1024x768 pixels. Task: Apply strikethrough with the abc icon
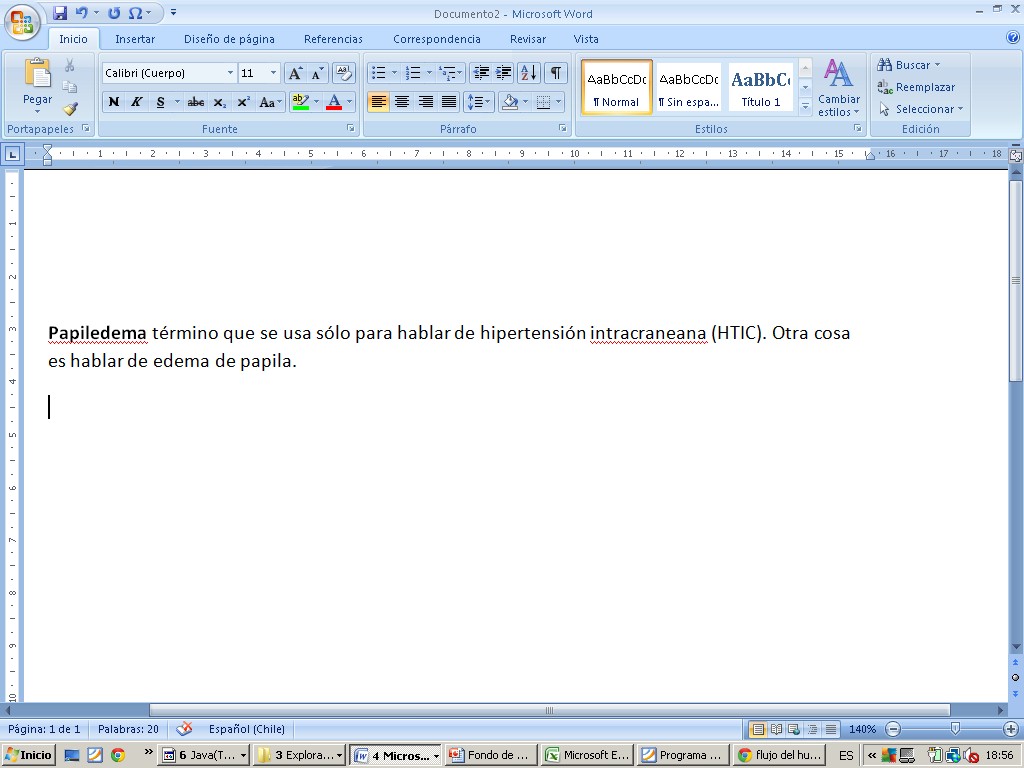point(196,102)
